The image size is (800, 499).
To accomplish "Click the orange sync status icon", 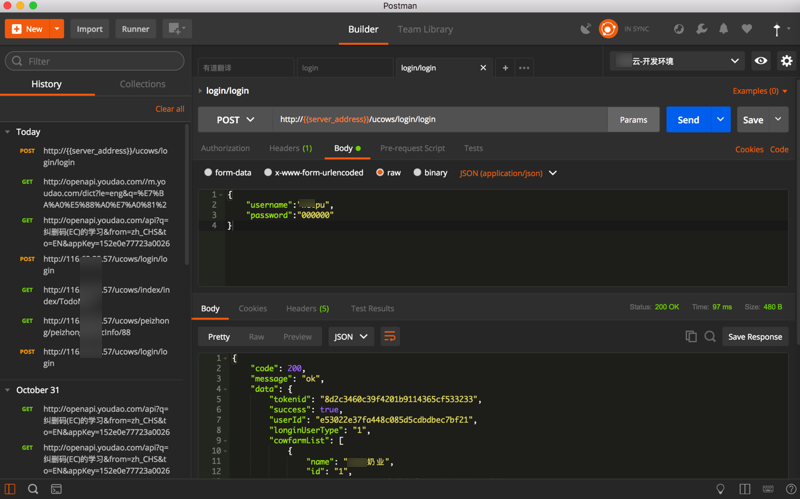I will click(608, 29).
